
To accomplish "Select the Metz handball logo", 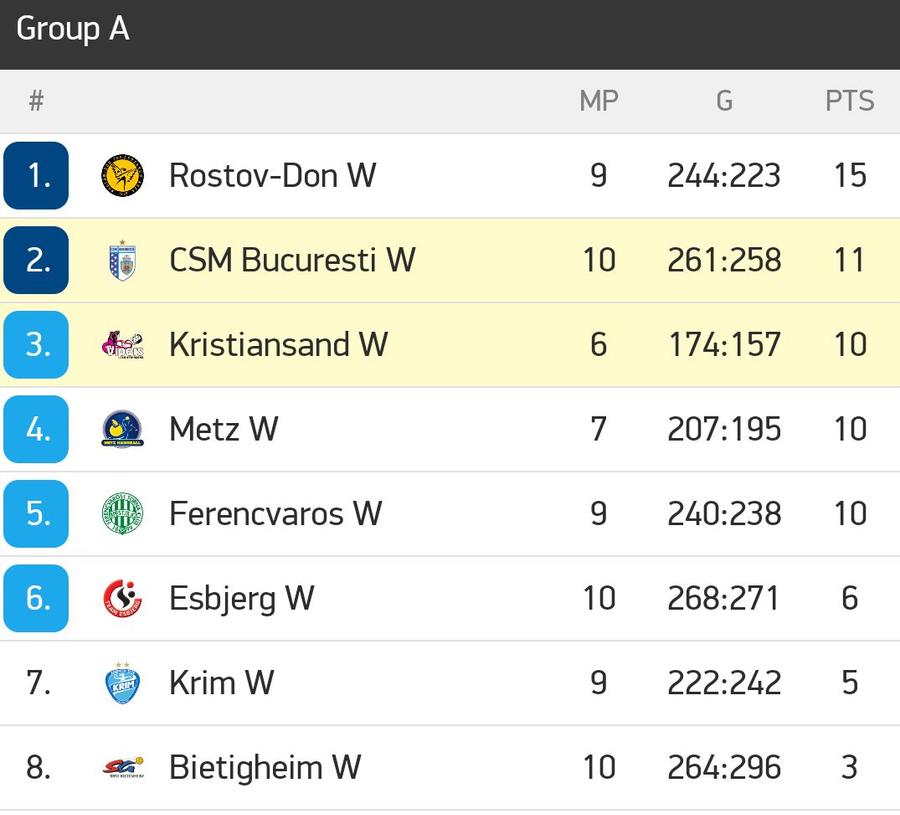I will point(122,429).
